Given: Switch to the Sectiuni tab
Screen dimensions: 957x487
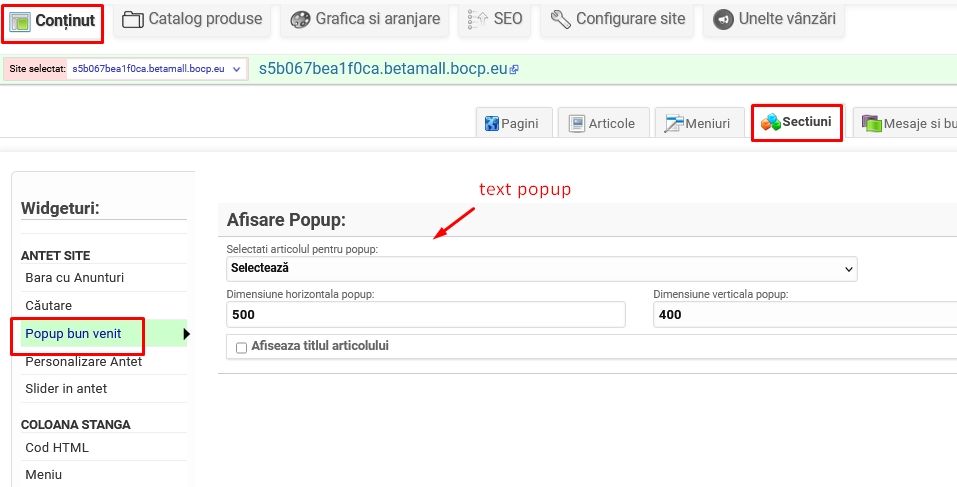Looking at the screenshot, I should pos(796,122).
